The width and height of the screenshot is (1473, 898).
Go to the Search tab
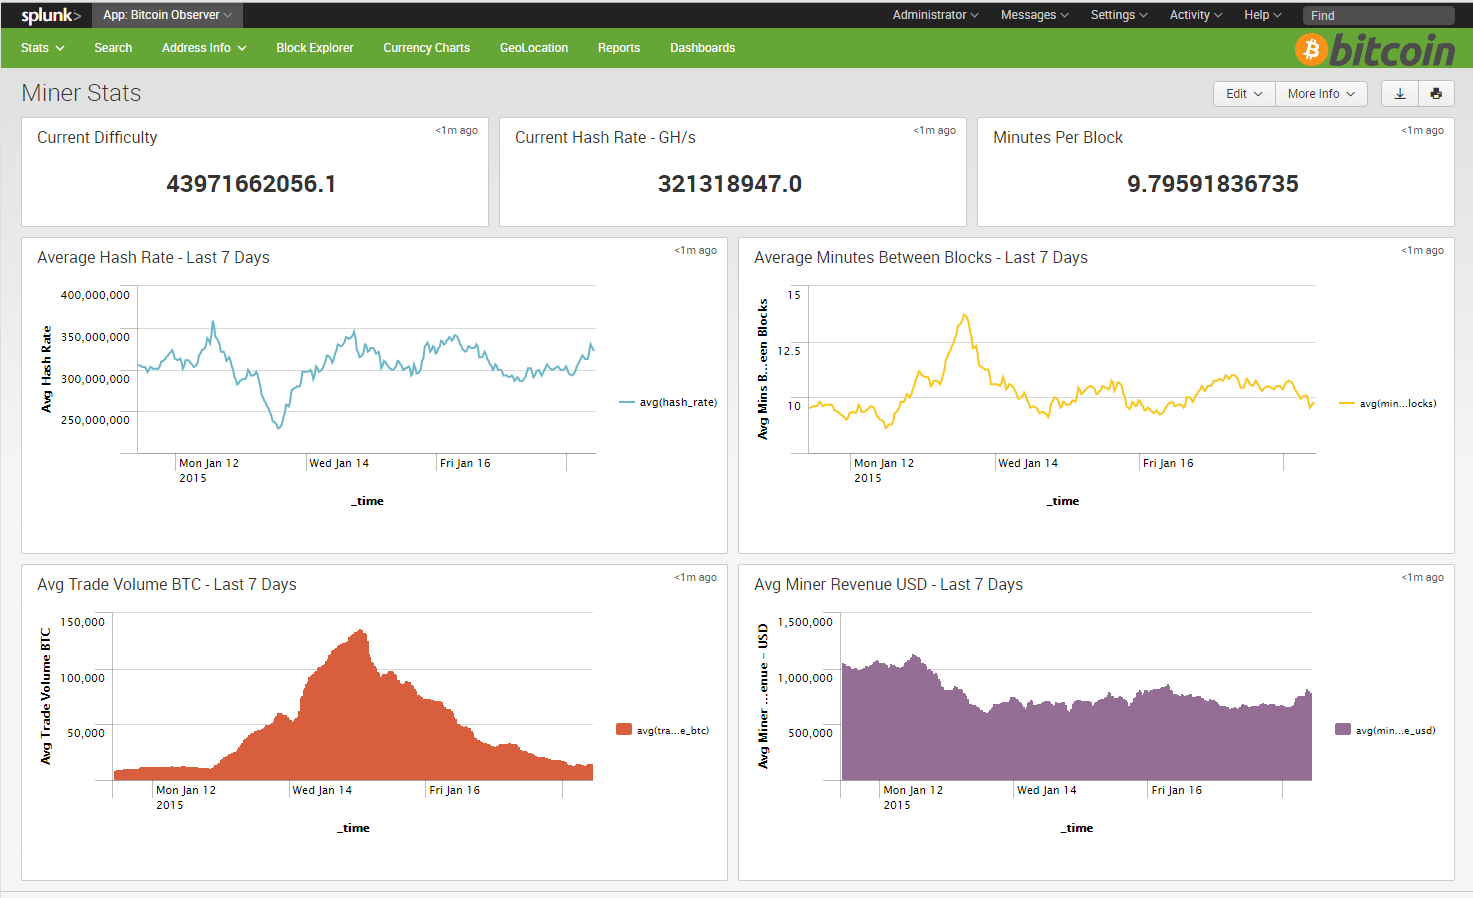click(113, 48)
